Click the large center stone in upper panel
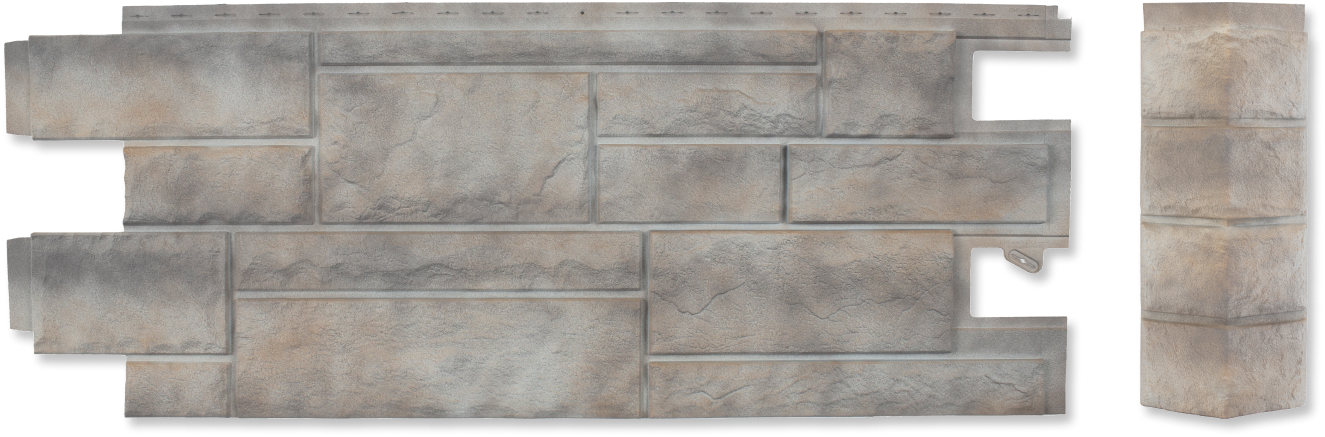1325x437 pixels. click(x=455, y=148)
